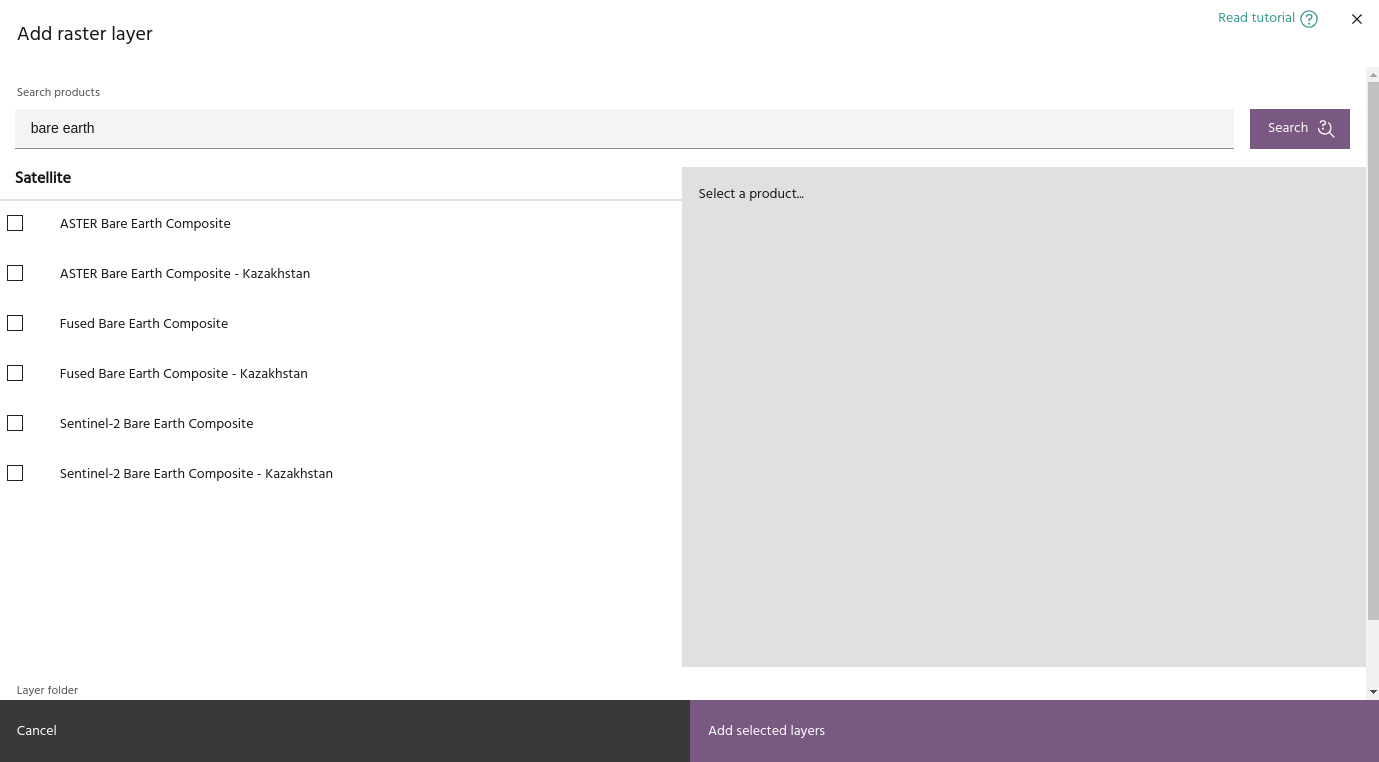Close the Add raster layer dialog
Image resolution: width=1379 pixels, height=762 pixels.
pos(1356,19)
